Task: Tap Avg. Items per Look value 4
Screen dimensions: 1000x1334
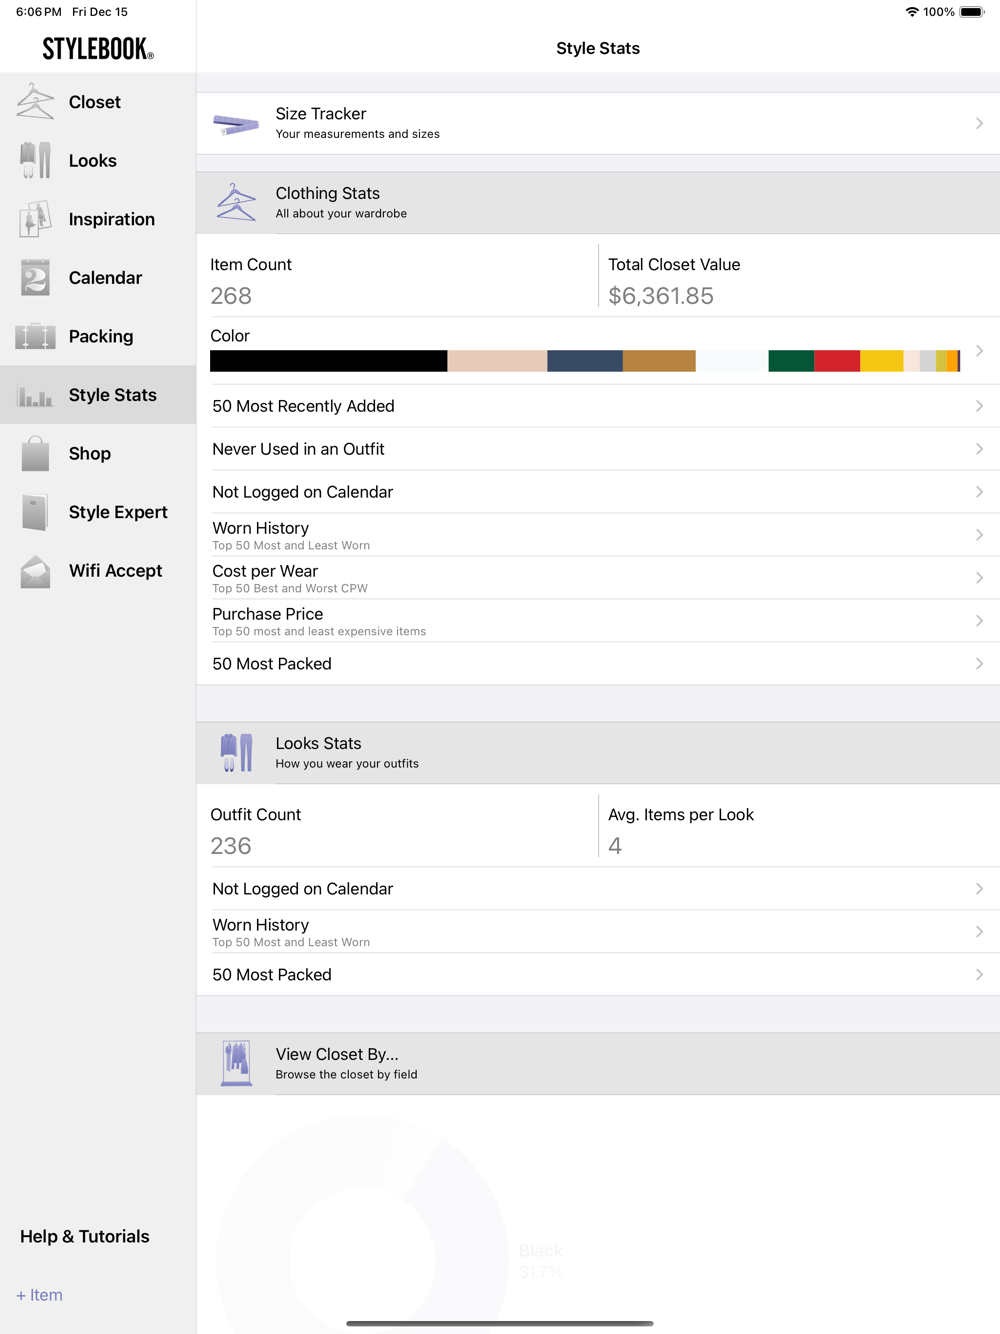Action: click(x=615, y=846)
